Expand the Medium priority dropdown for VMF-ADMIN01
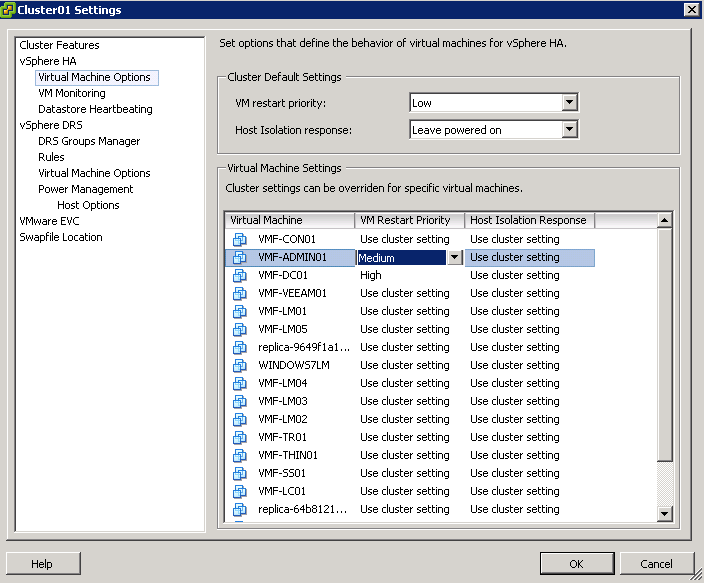The image size is (704, 583). tap(455, 257)
